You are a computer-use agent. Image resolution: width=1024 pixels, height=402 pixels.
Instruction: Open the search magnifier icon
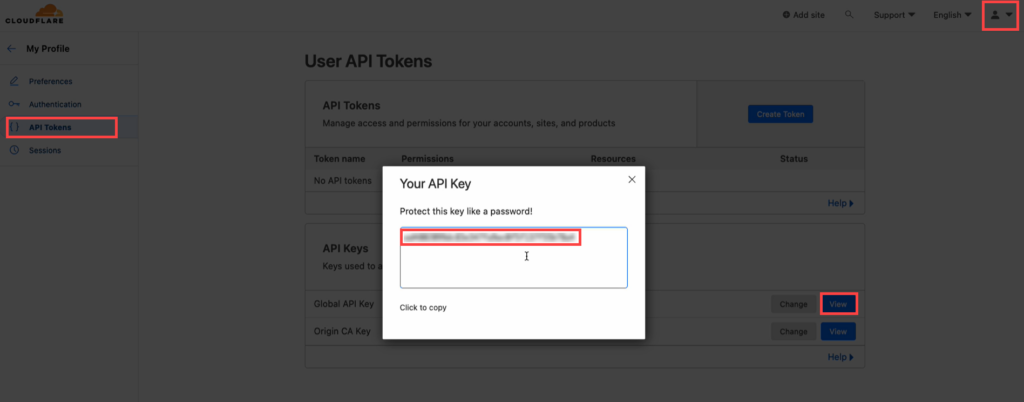tap(849, 14)
